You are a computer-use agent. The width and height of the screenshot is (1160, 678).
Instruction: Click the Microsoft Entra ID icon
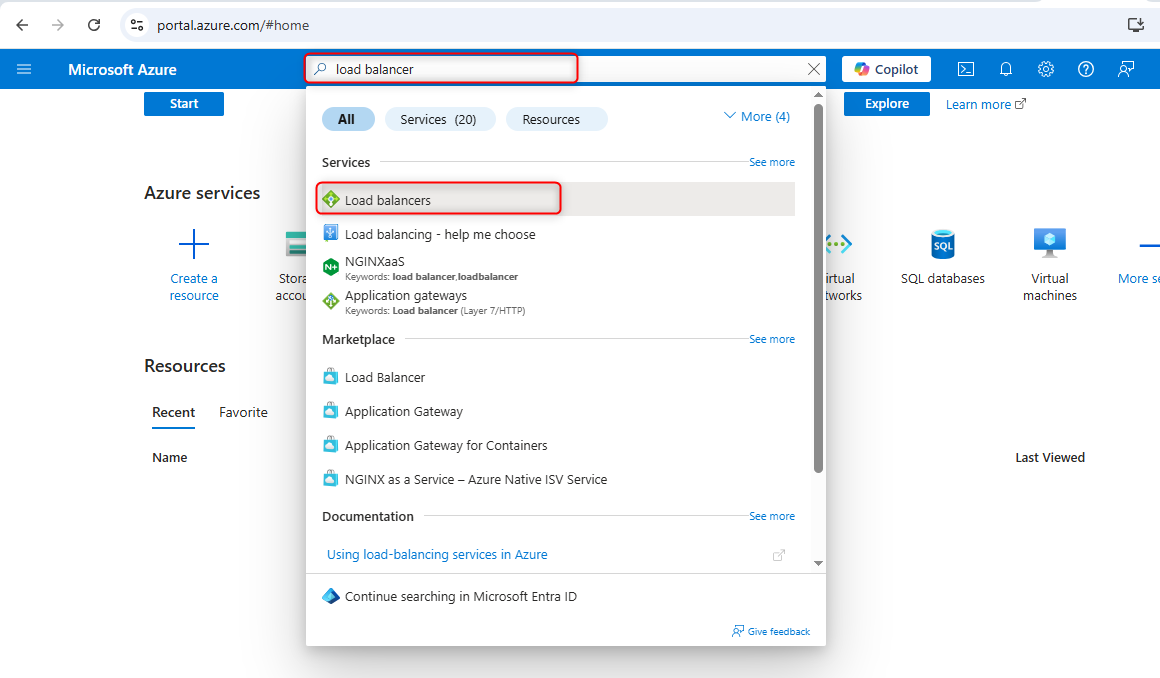click(331, 596)
